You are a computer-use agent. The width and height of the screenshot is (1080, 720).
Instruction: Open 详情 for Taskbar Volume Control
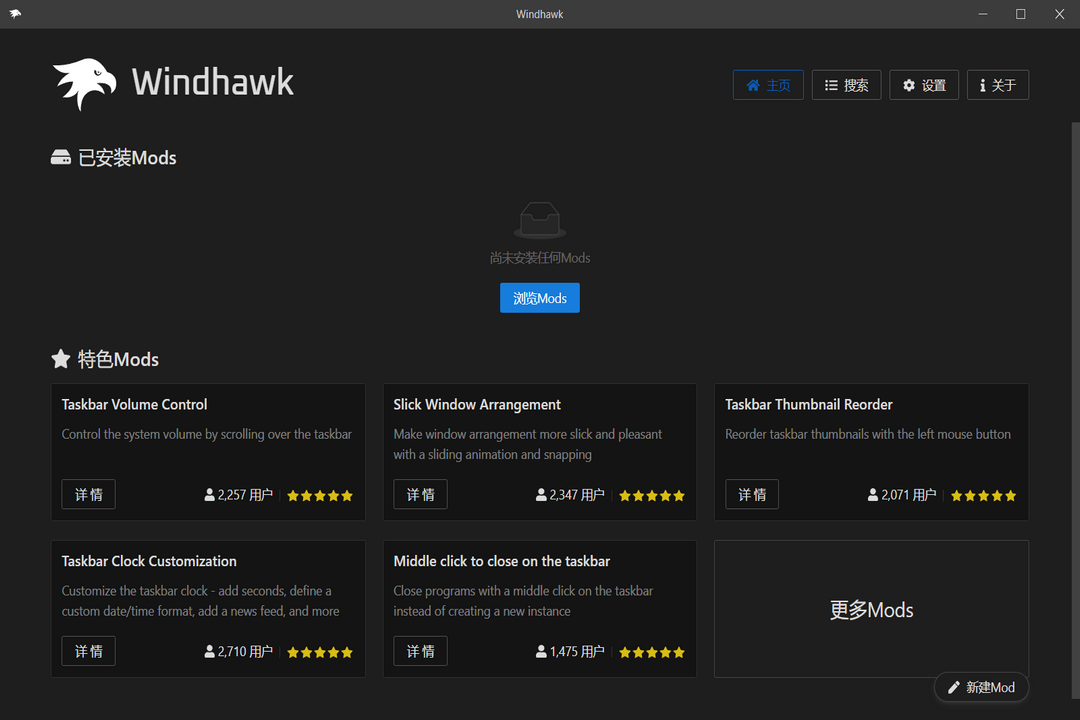tap(88, 493)
